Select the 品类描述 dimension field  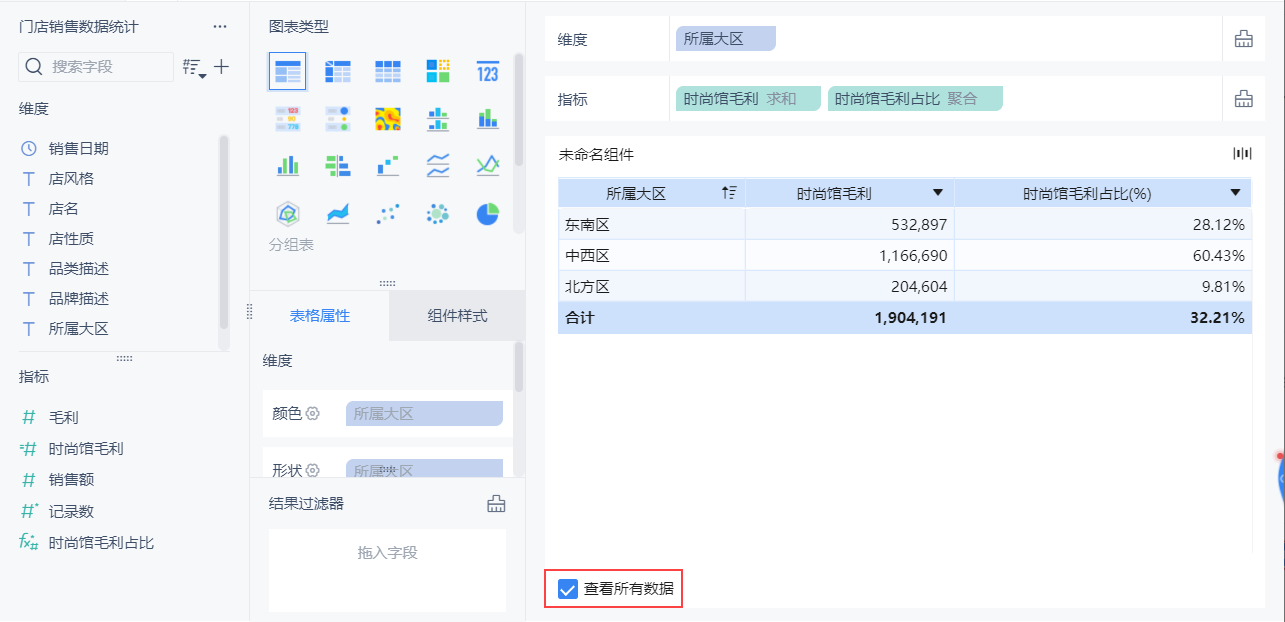point(79,268)
